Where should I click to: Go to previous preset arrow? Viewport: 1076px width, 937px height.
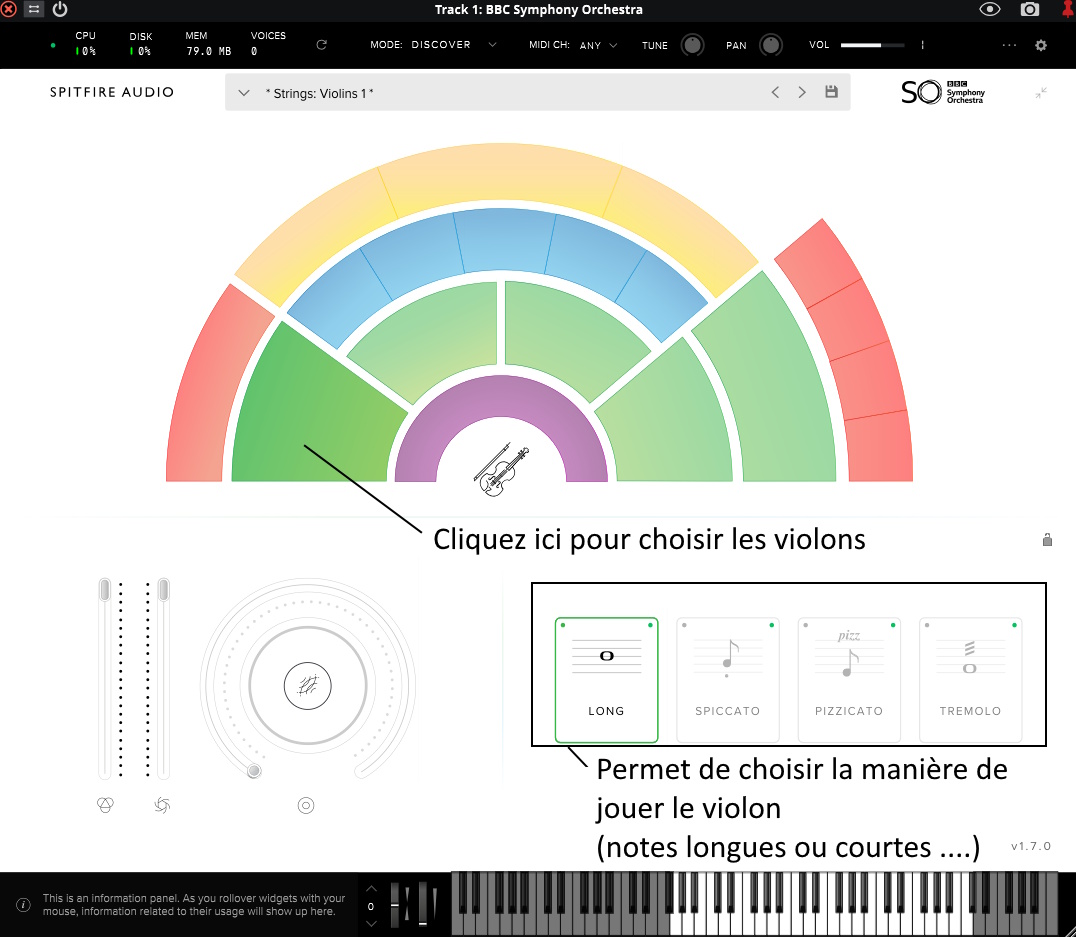[775, 92]
